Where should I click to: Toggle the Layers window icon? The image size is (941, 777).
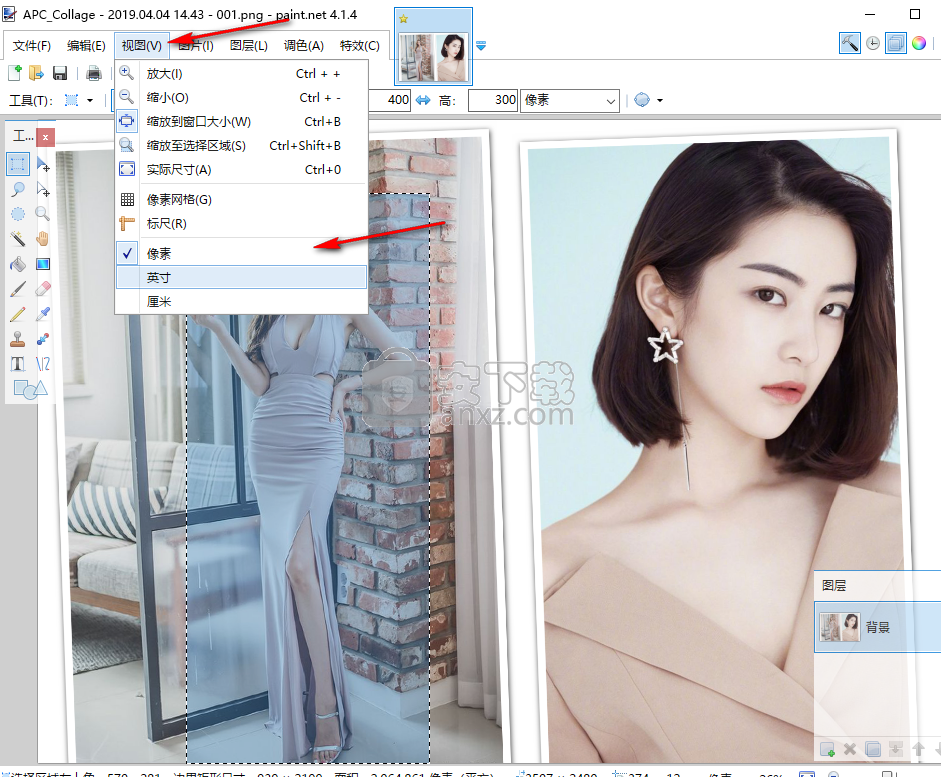pyautogui.click(x=895, y=43)
